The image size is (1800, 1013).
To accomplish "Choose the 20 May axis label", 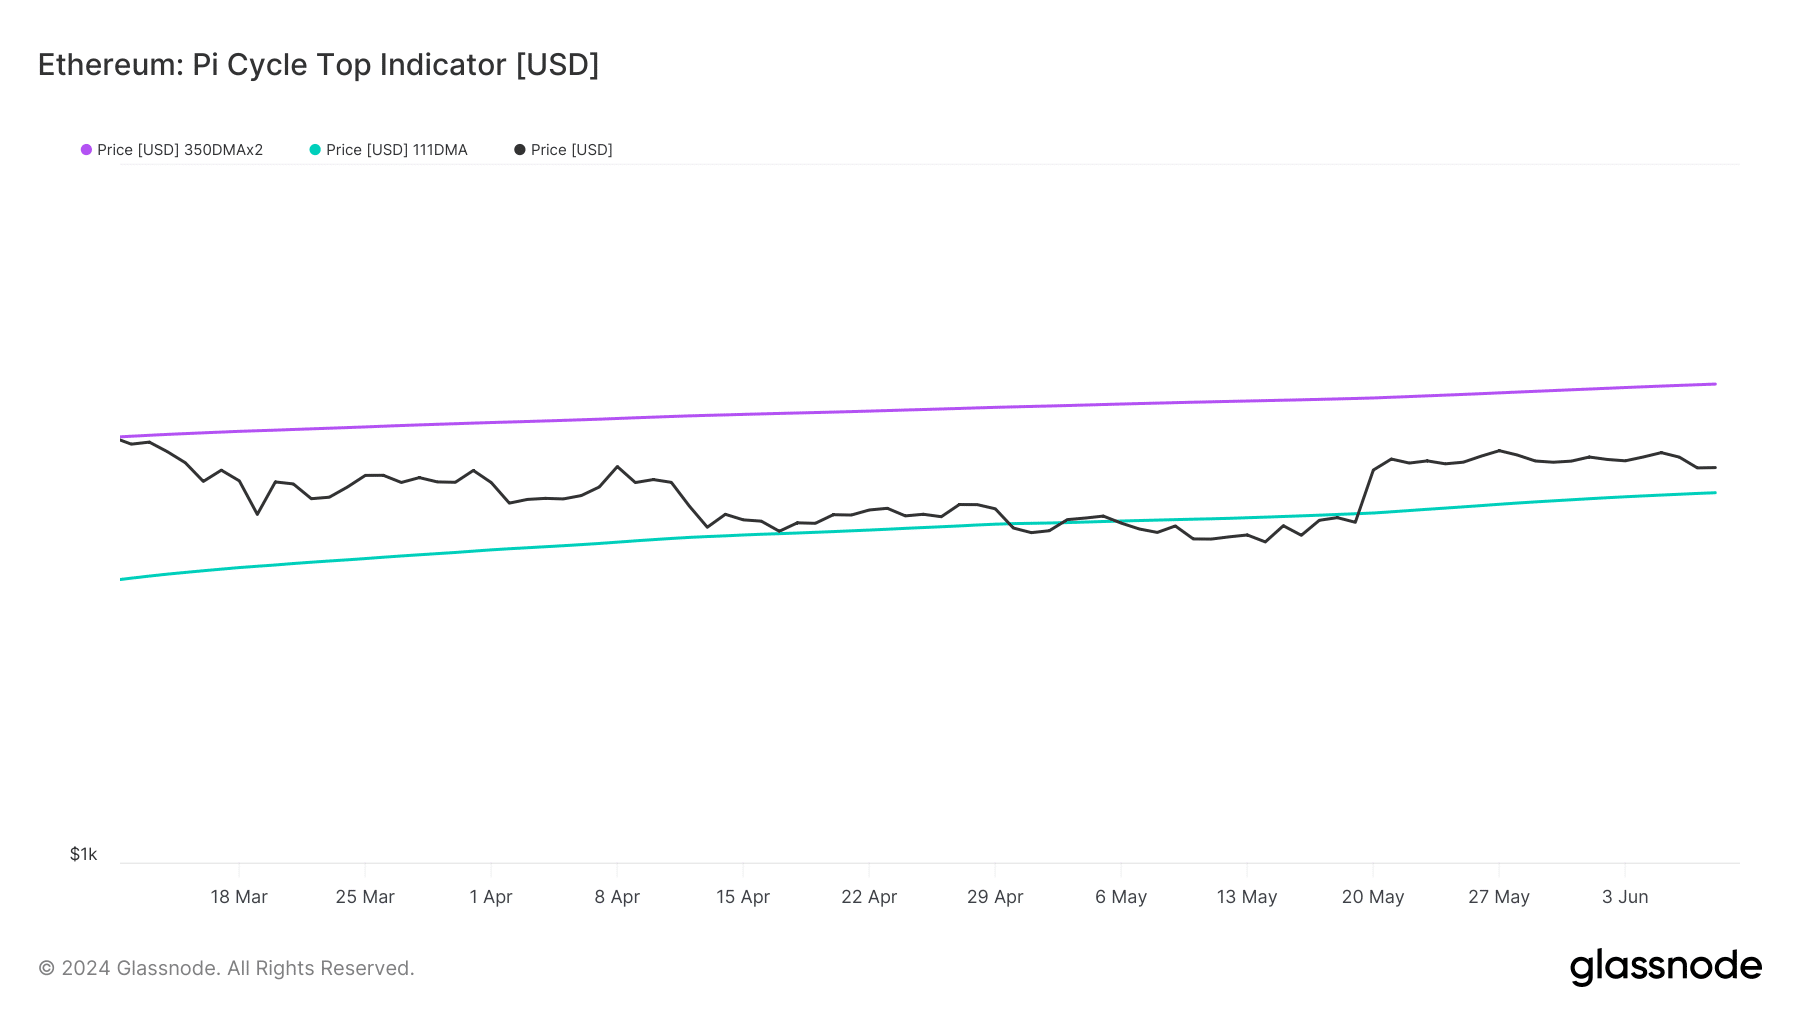I will click(1373, 897).
